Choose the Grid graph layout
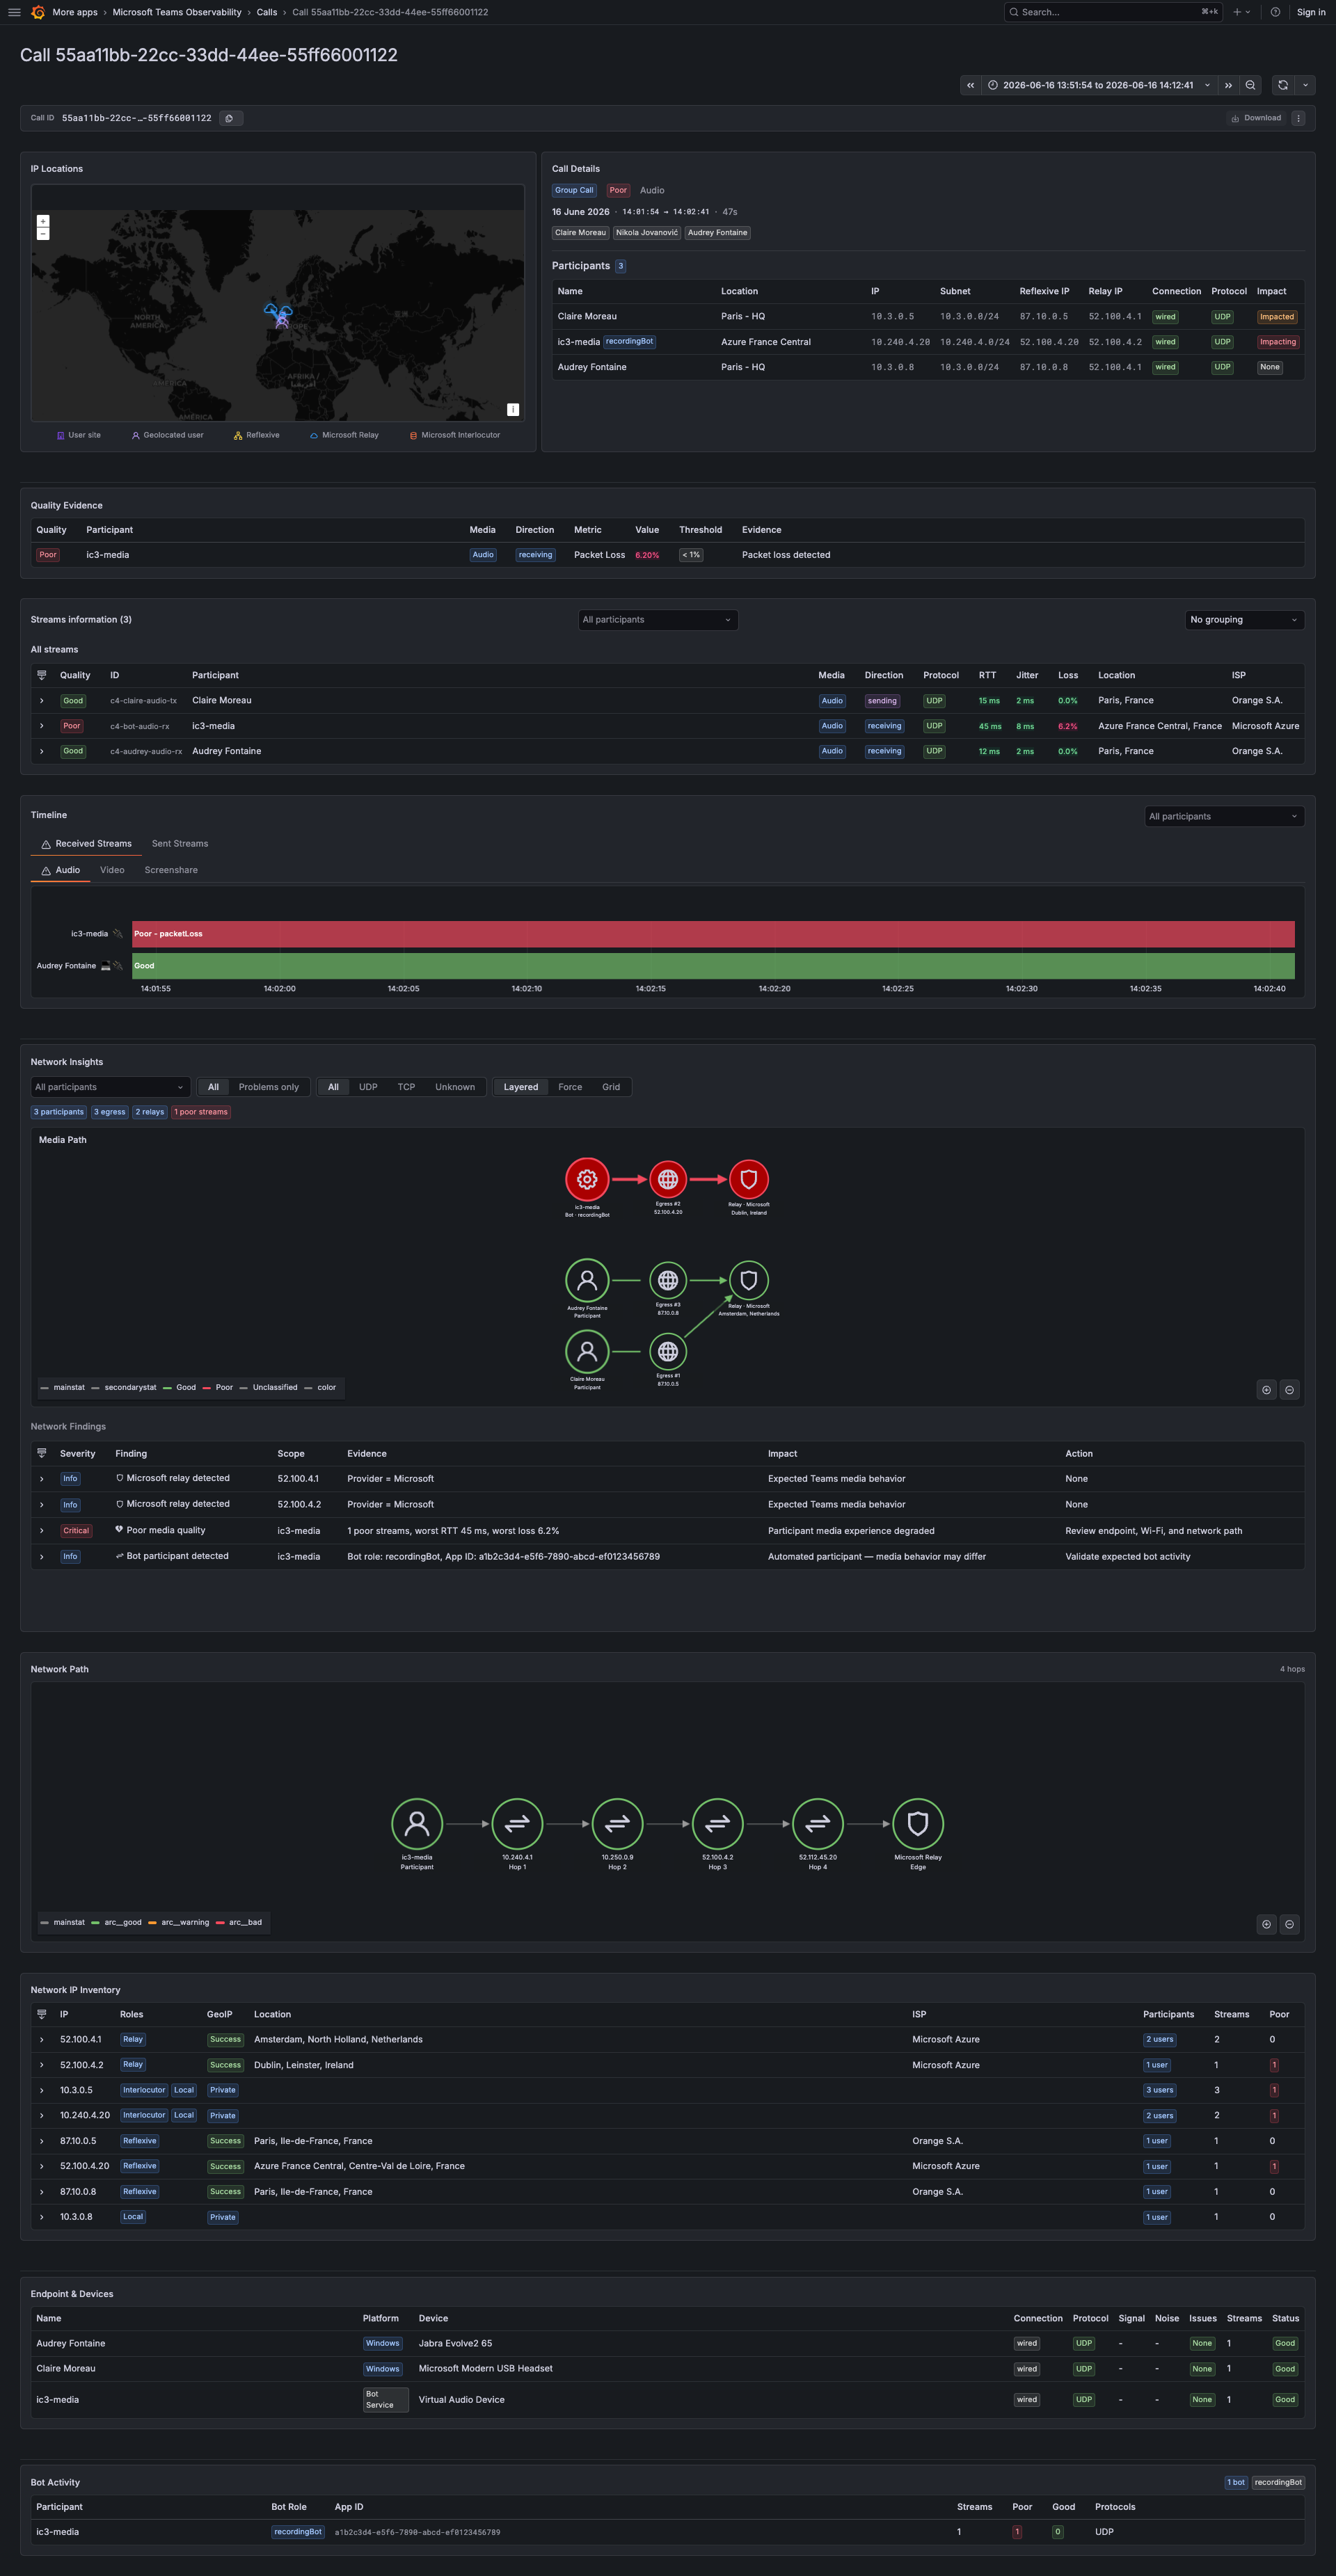Viewport: 1336px width, 2576px height. point(611,1087)
